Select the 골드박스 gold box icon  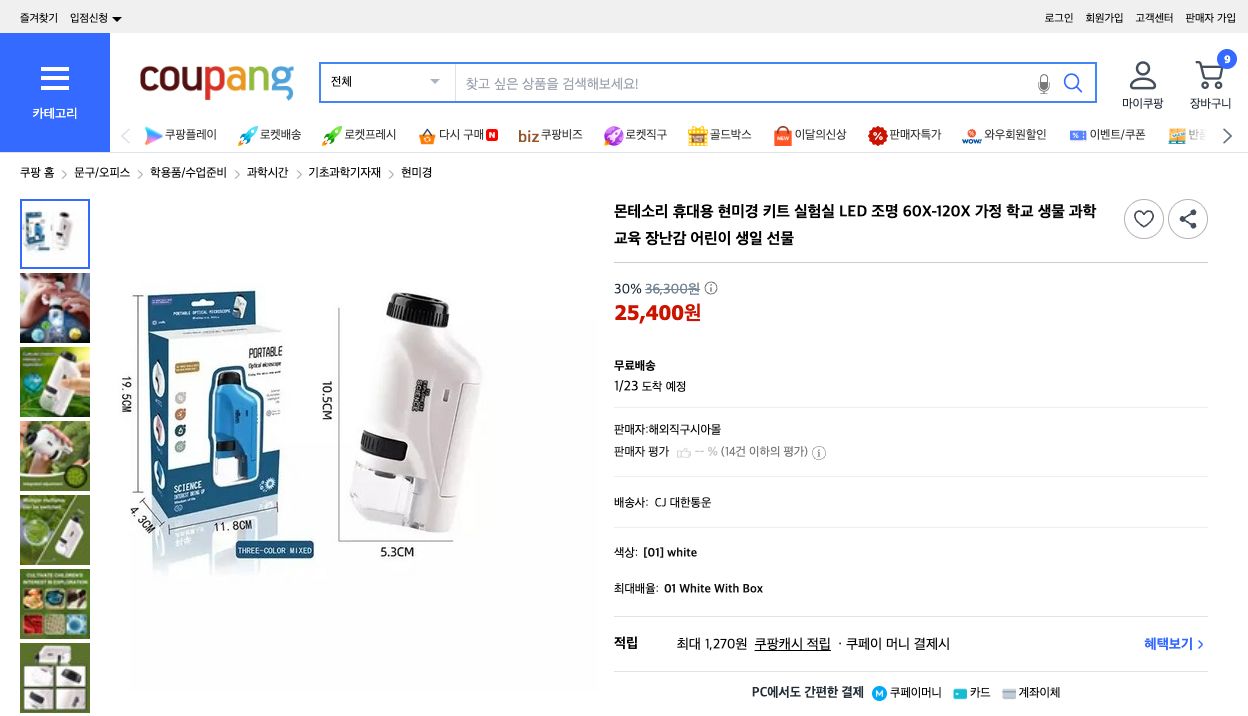coord(697,135)
